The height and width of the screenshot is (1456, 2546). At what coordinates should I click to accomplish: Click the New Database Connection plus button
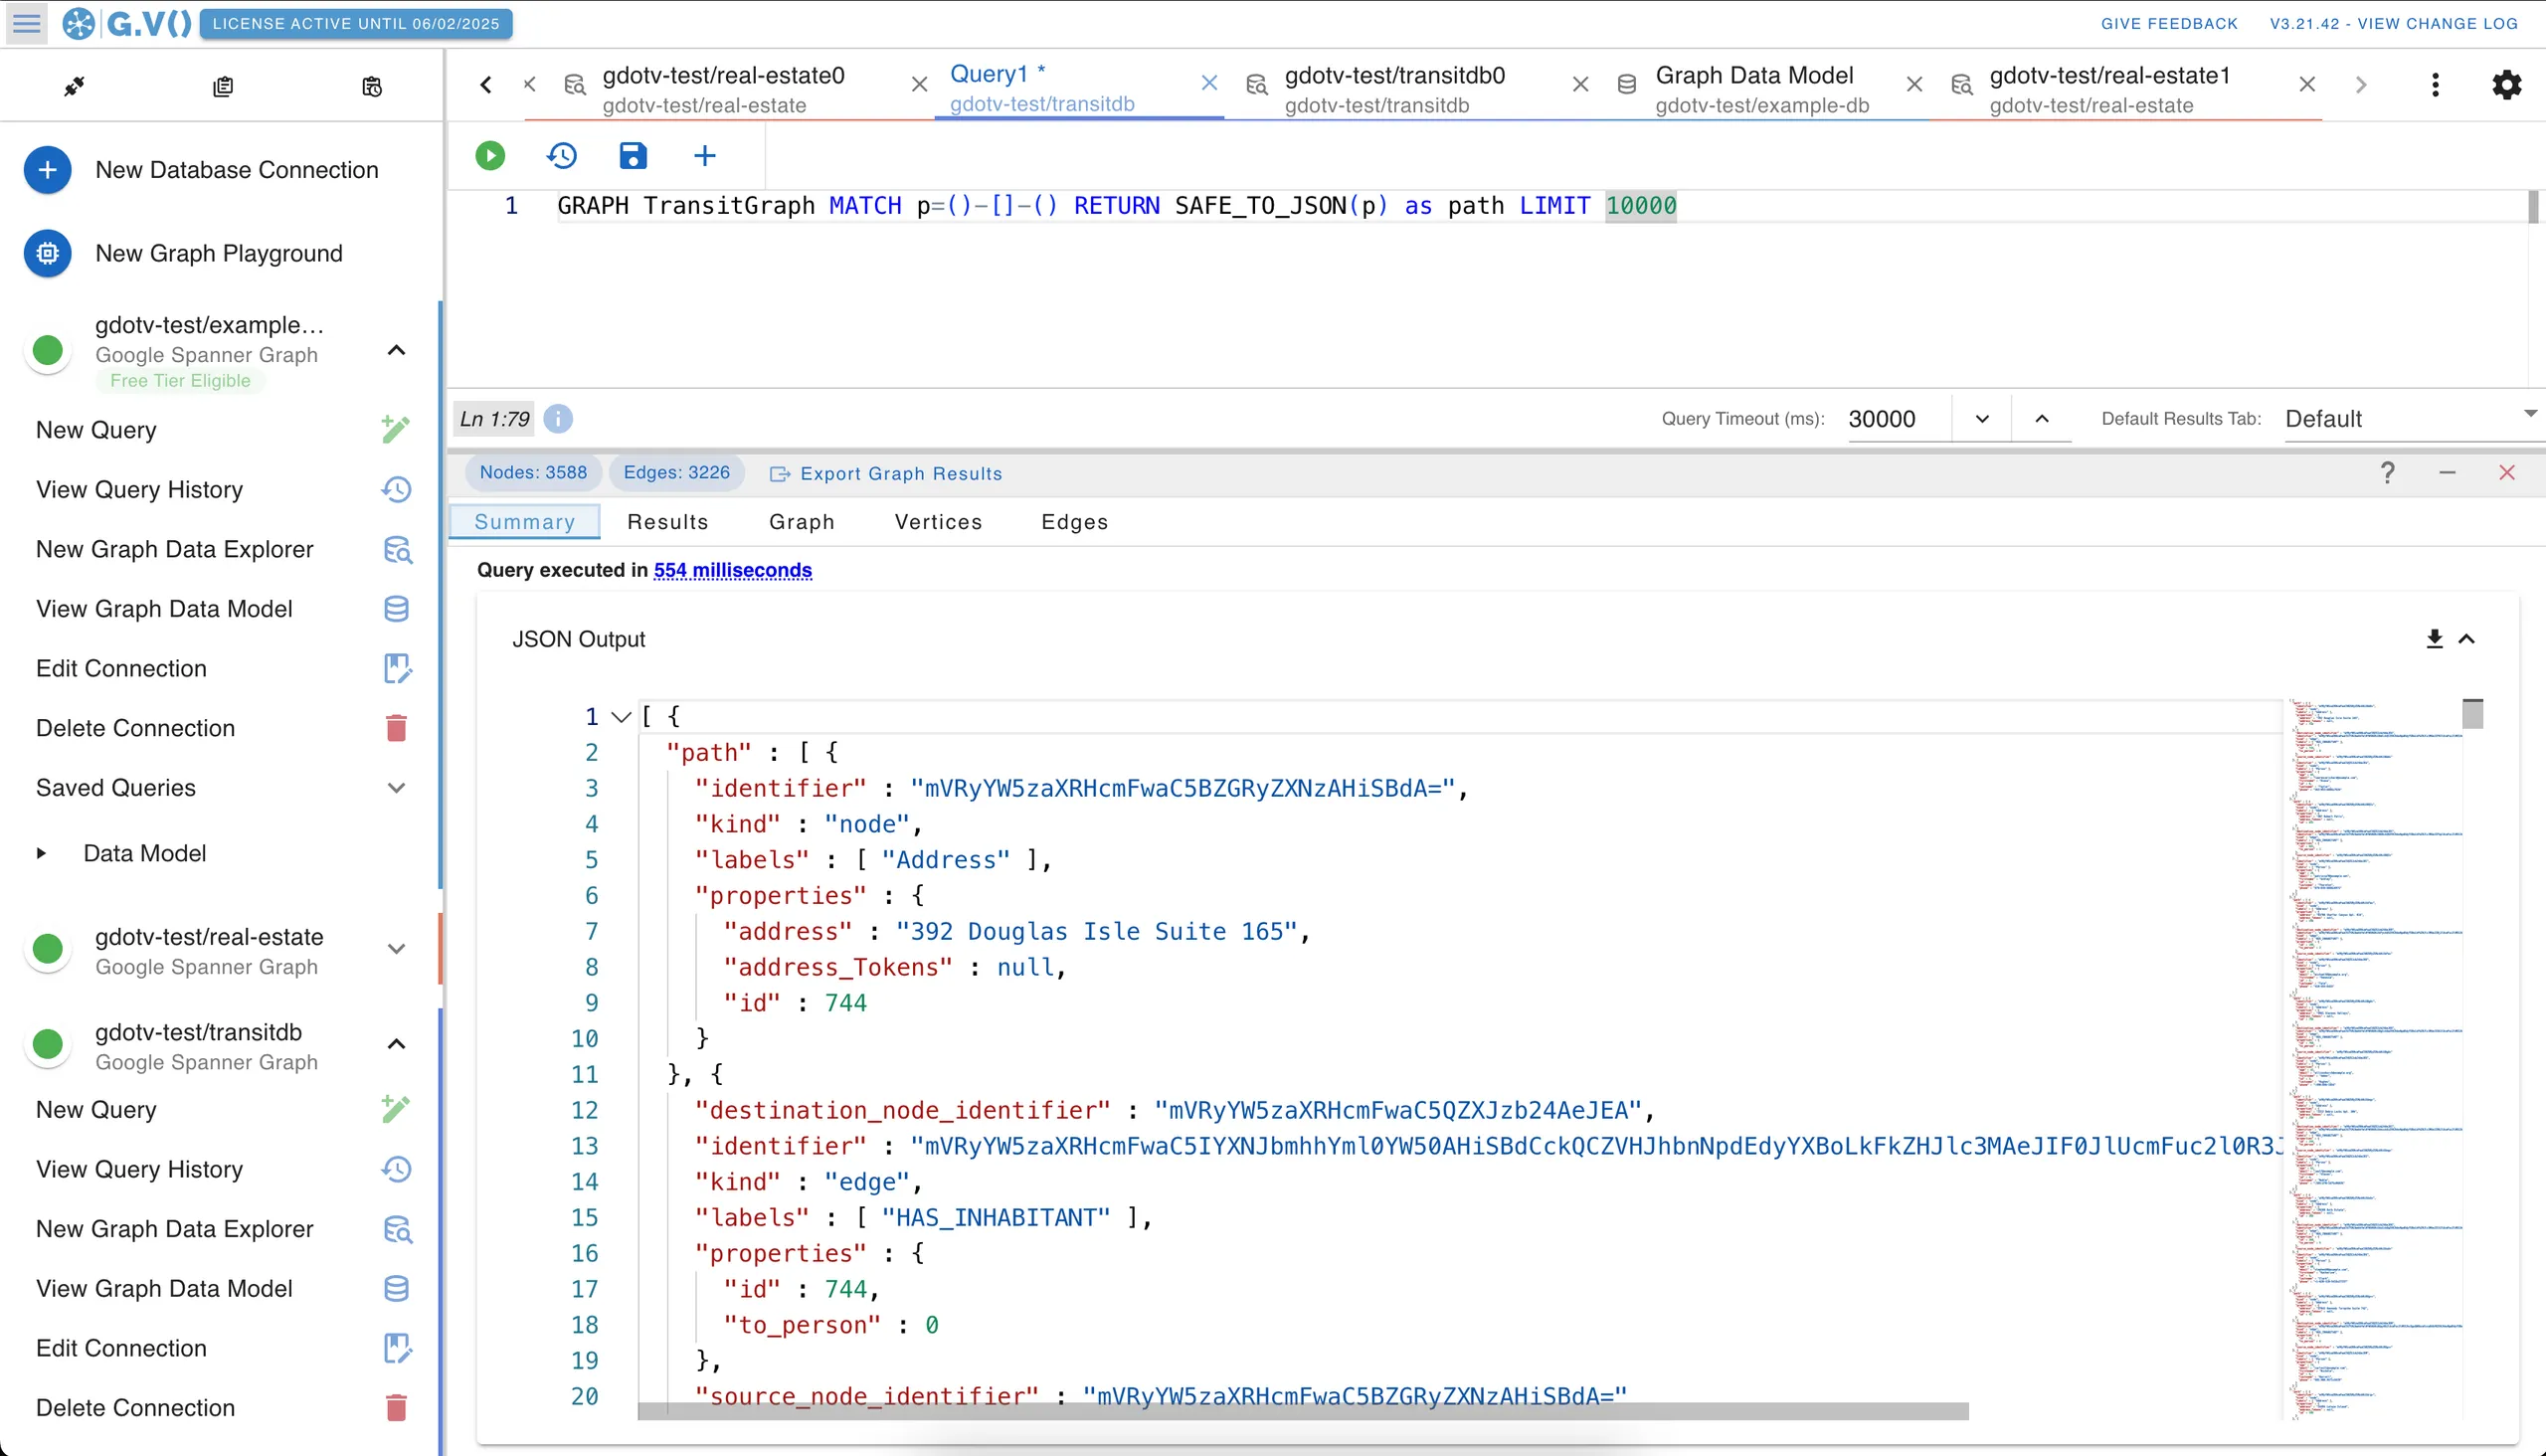(47, 170)
